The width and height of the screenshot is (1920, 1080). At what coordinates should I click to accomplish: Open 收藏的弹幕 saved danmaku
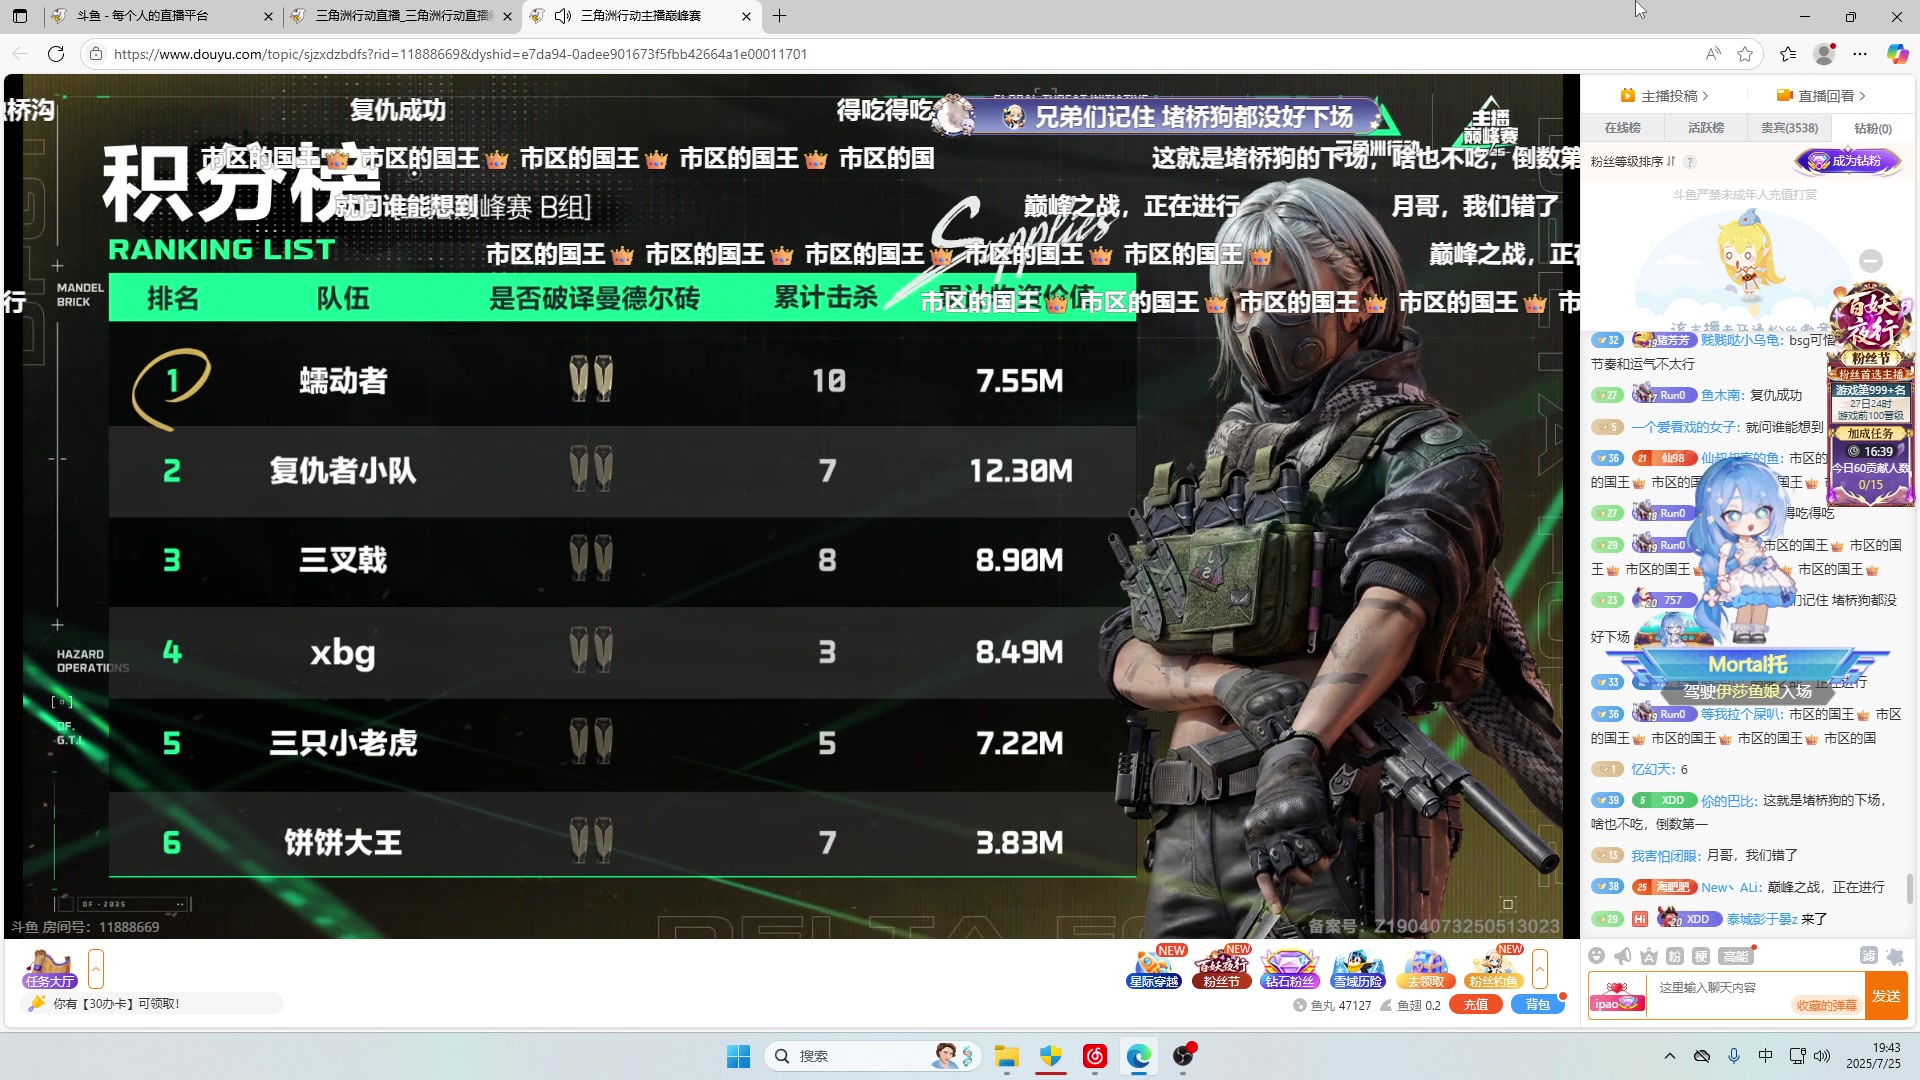[1826, 1006]
